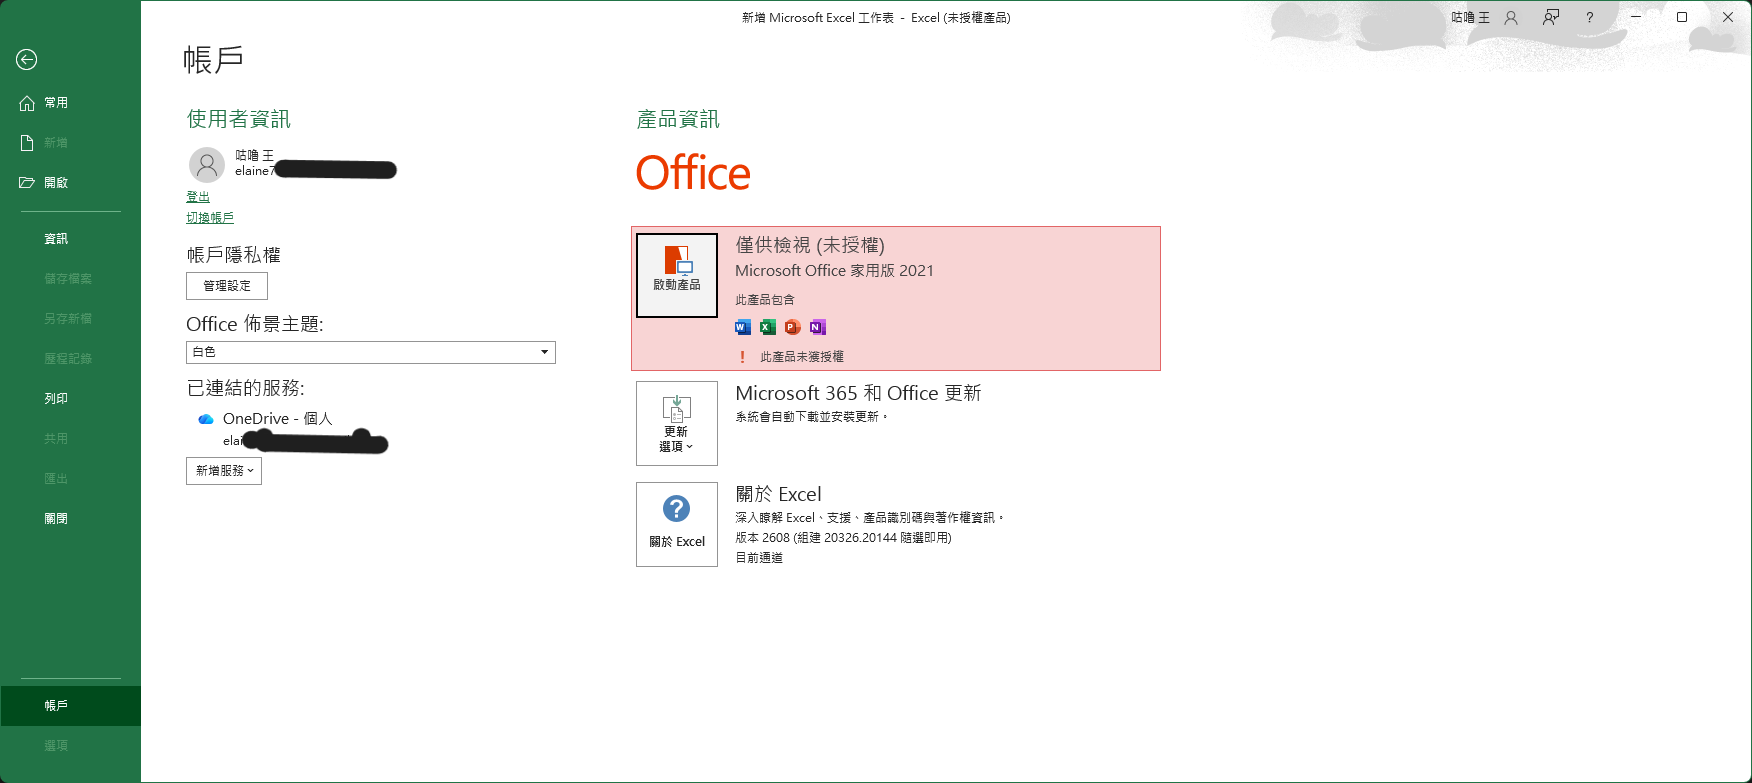The width and height of the screenshot is (1752, 783).
Task: Click the 僅供檢視 (未授權) heading text
Action: [x=810, y=245]
